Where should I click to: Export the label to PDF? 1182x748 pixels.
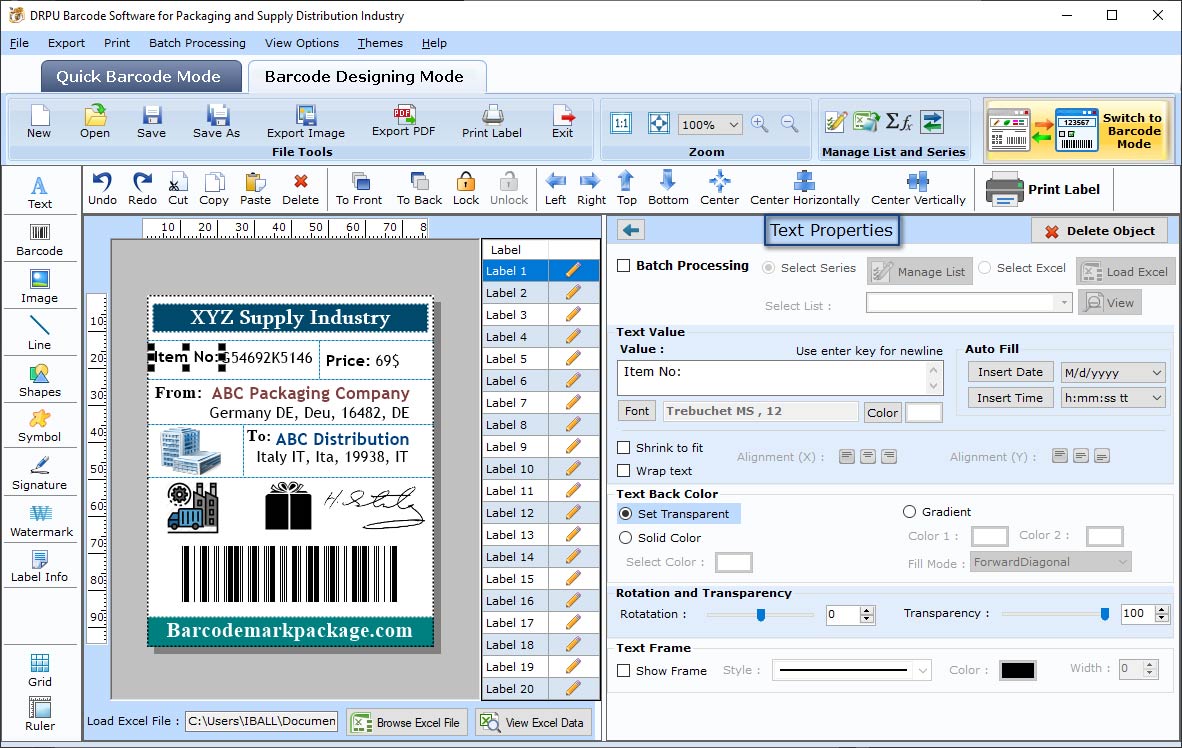403,121
